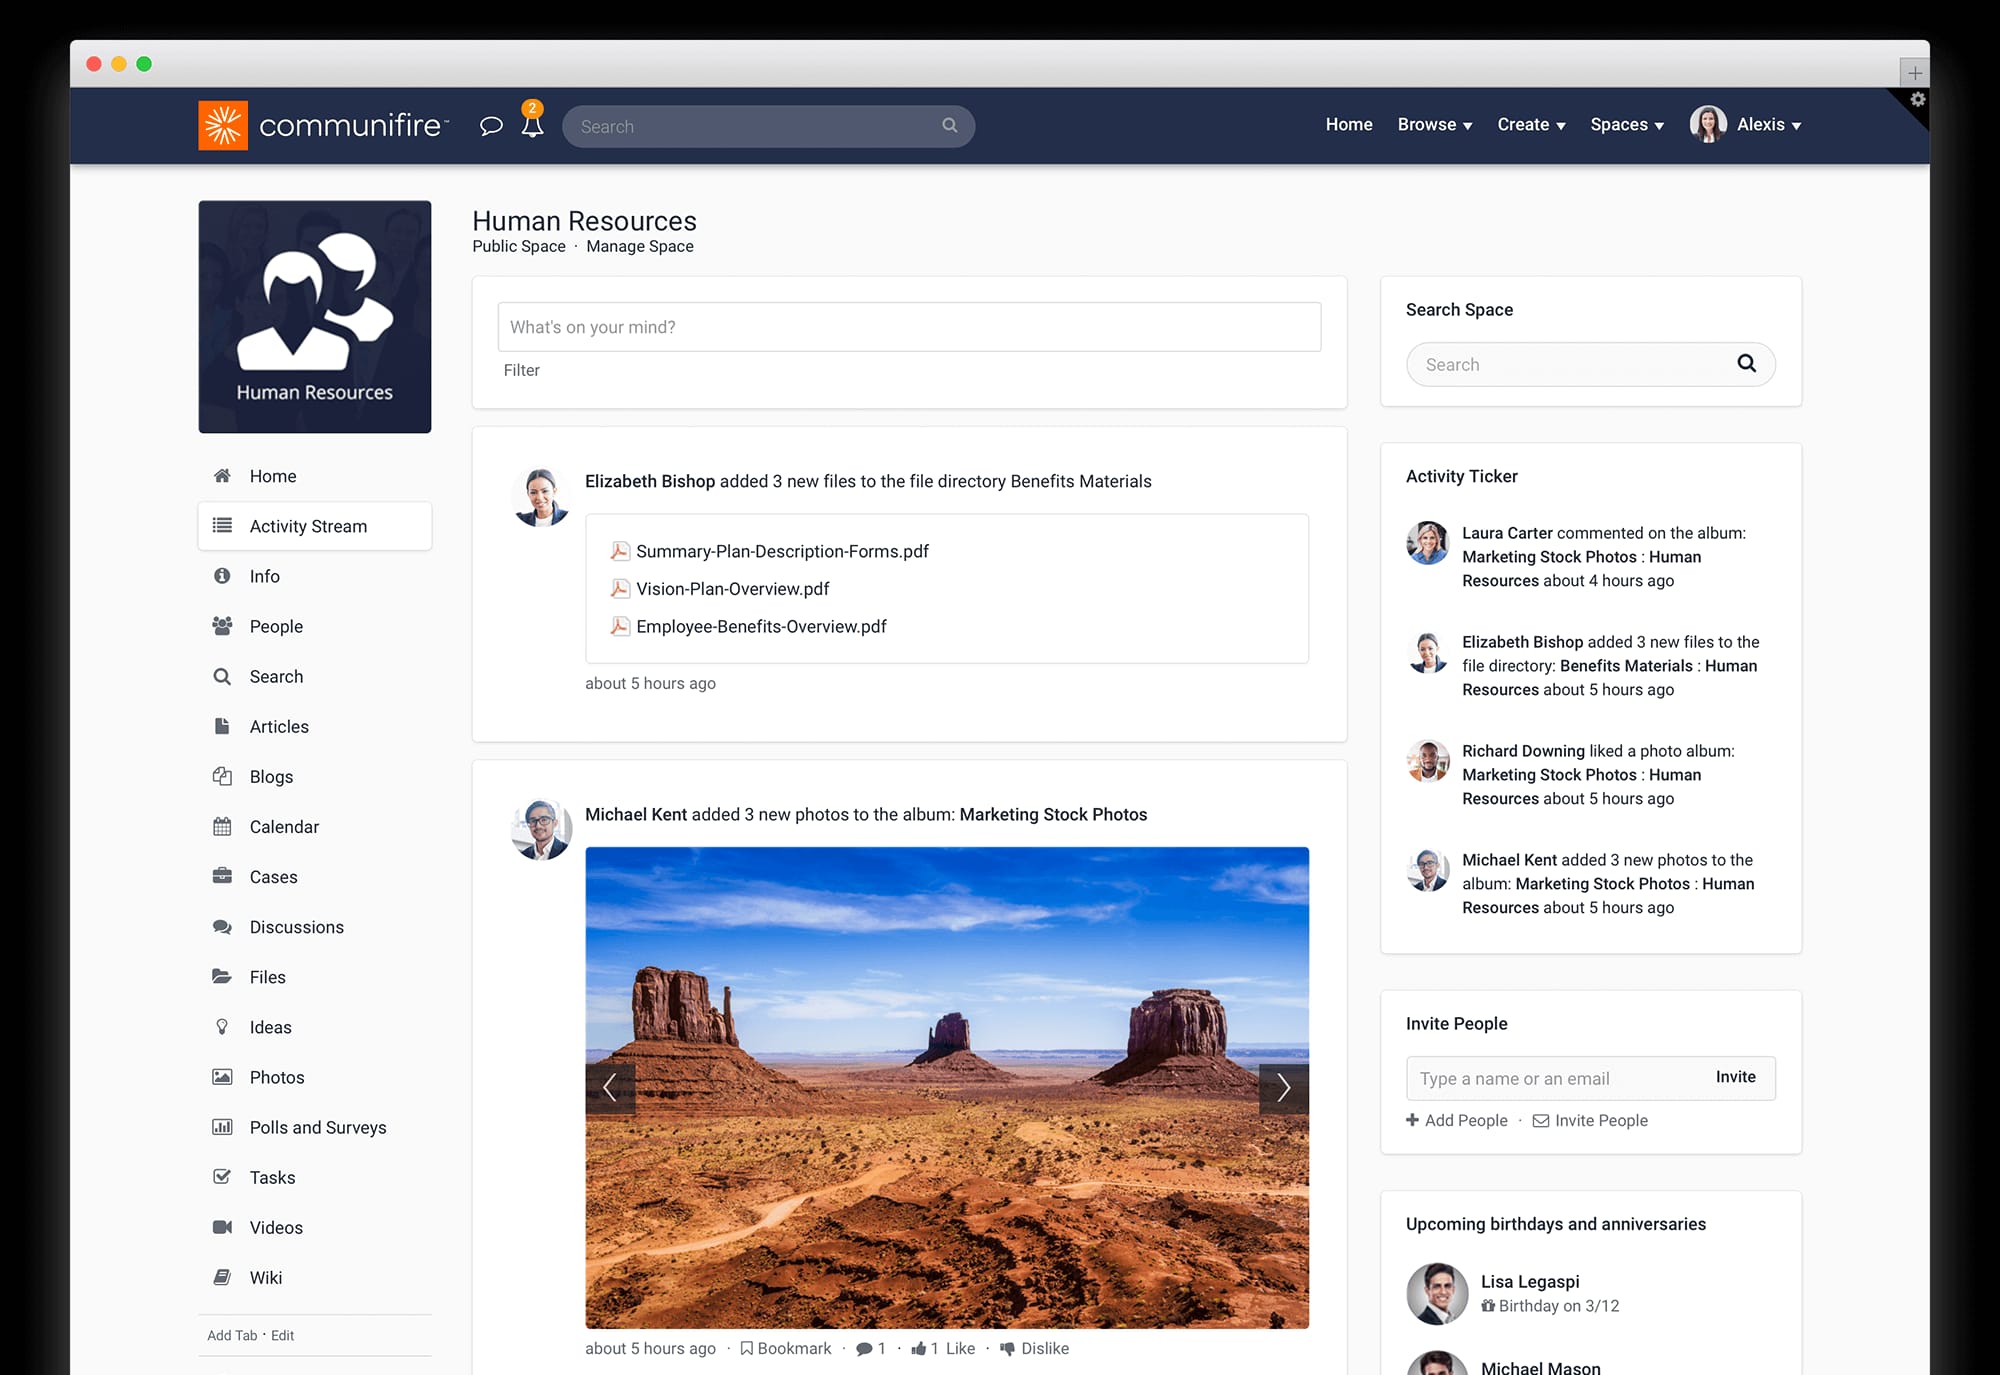The image size is (2000, 1375).
Task: Click Manage Space link
Action: pyautogui.click(x=639, y=246)
